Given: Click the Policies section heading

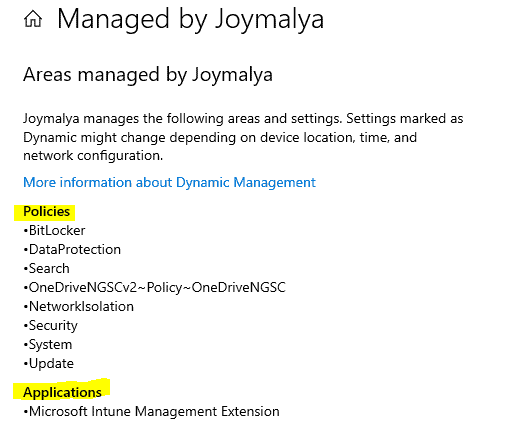Looking at the screenshot, I should [47, 212].
